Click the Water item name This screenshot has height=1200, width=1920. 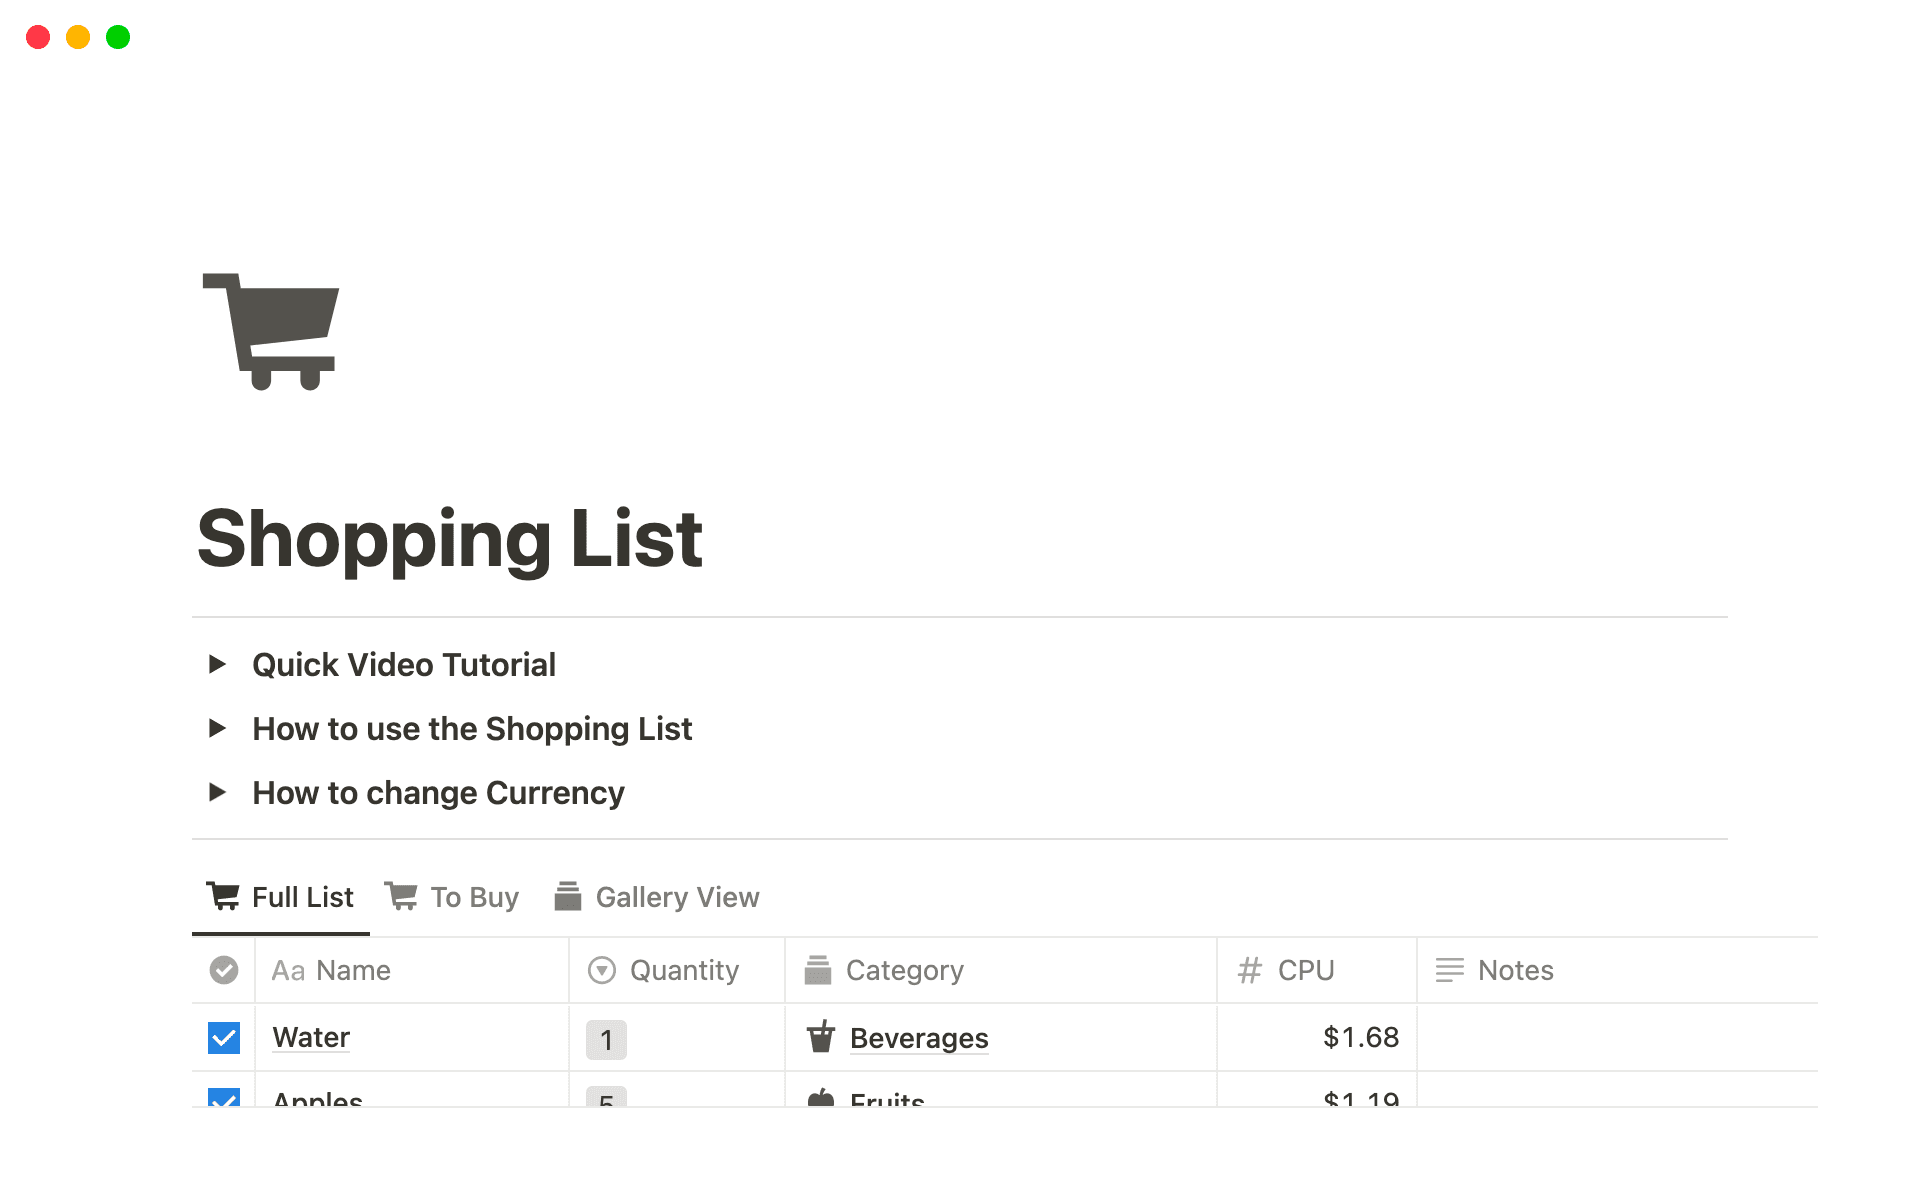[x=310, y=1037]
